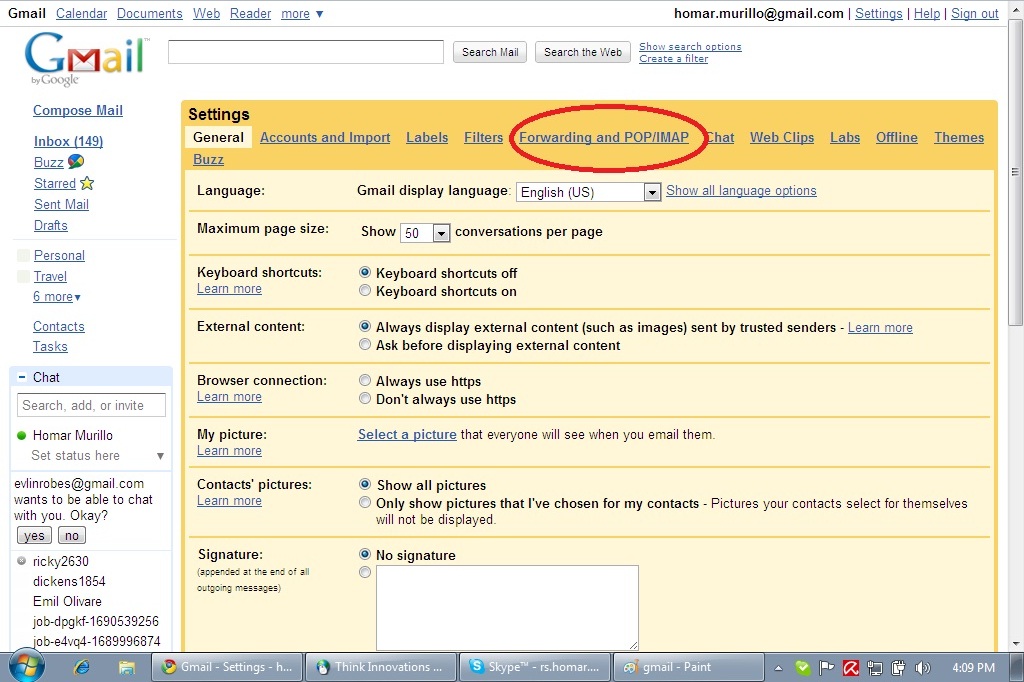Click the Action Center flag tray icon

point(827,668)
